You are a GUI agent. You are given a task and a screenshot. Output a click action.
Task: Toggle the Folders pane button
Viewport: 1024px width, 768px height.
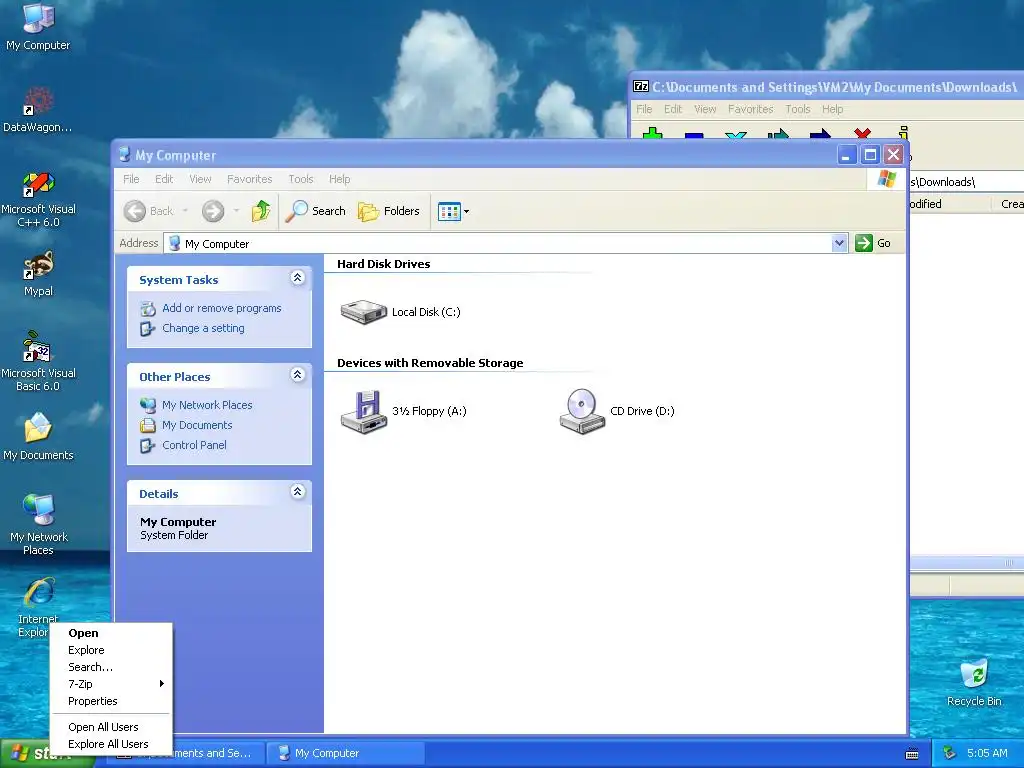(389, 211)
